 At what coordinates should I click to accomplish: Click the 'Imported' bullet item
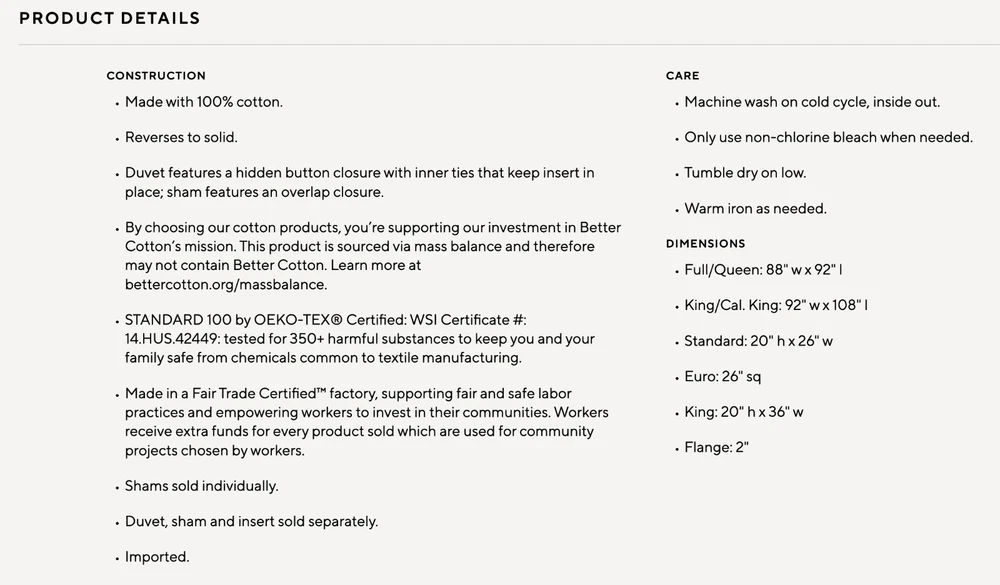coord(157,557)
